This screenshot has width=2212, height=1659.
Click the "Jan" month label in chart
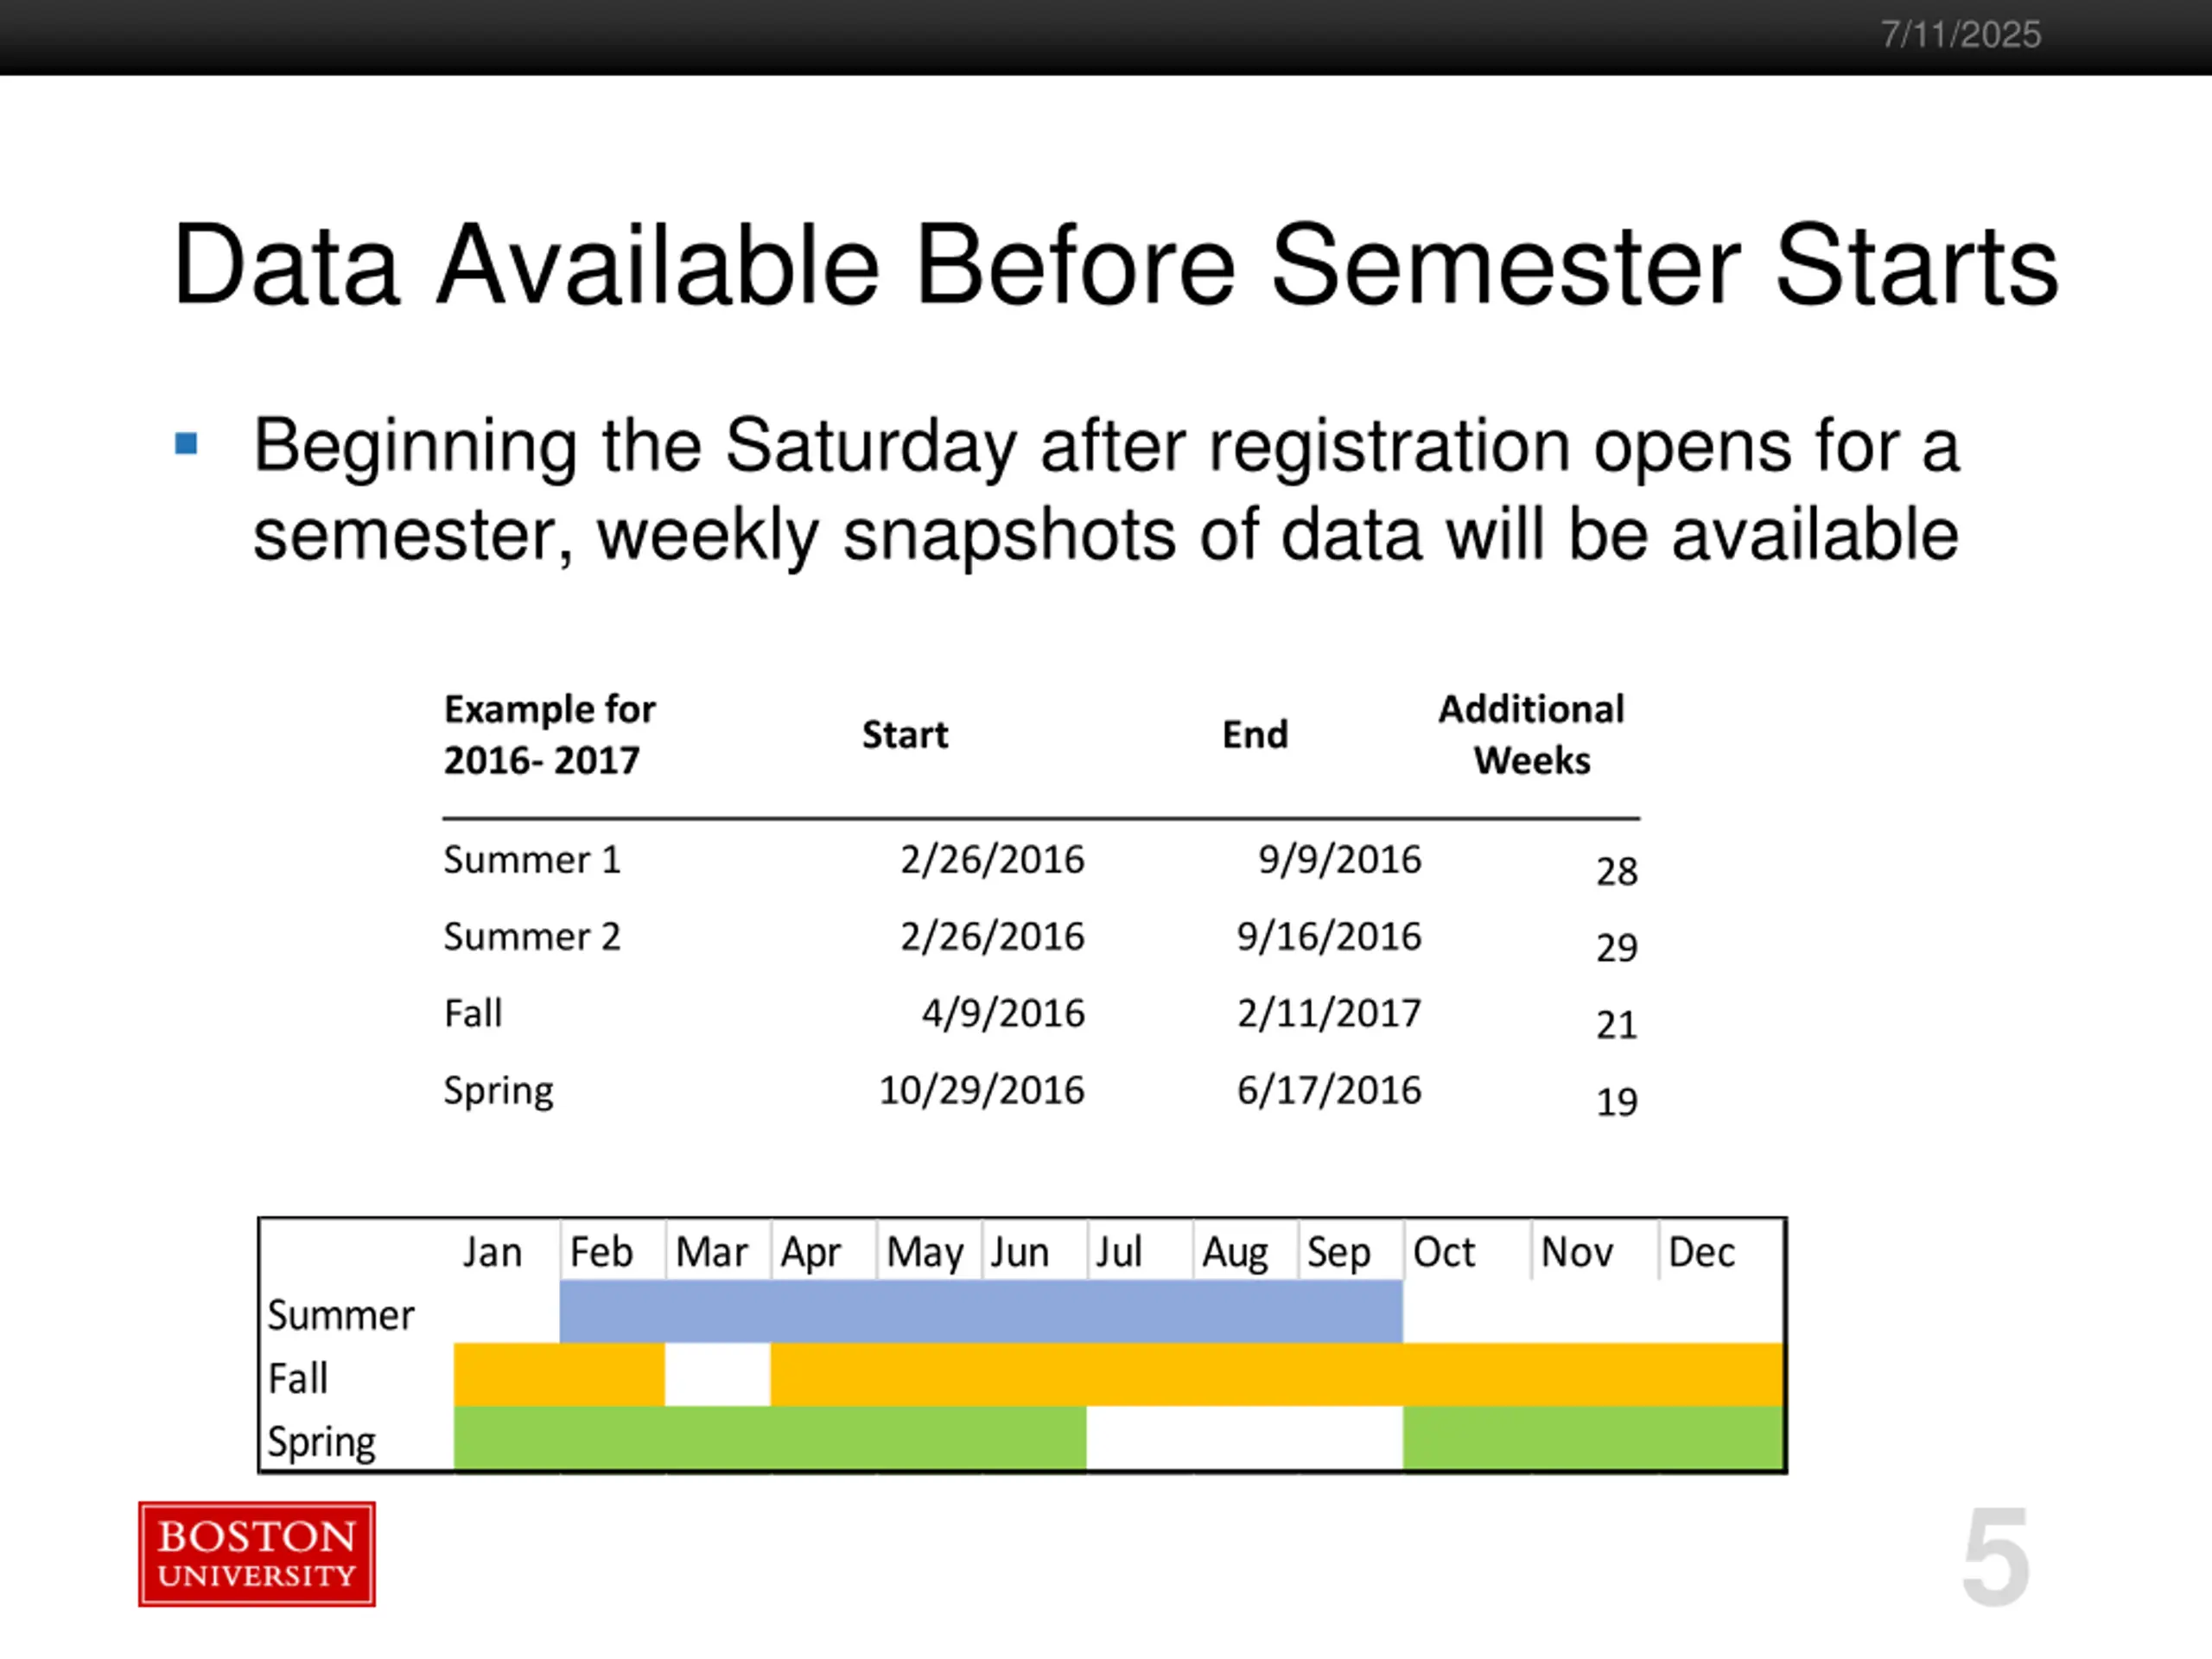(x=492, y=1252)
